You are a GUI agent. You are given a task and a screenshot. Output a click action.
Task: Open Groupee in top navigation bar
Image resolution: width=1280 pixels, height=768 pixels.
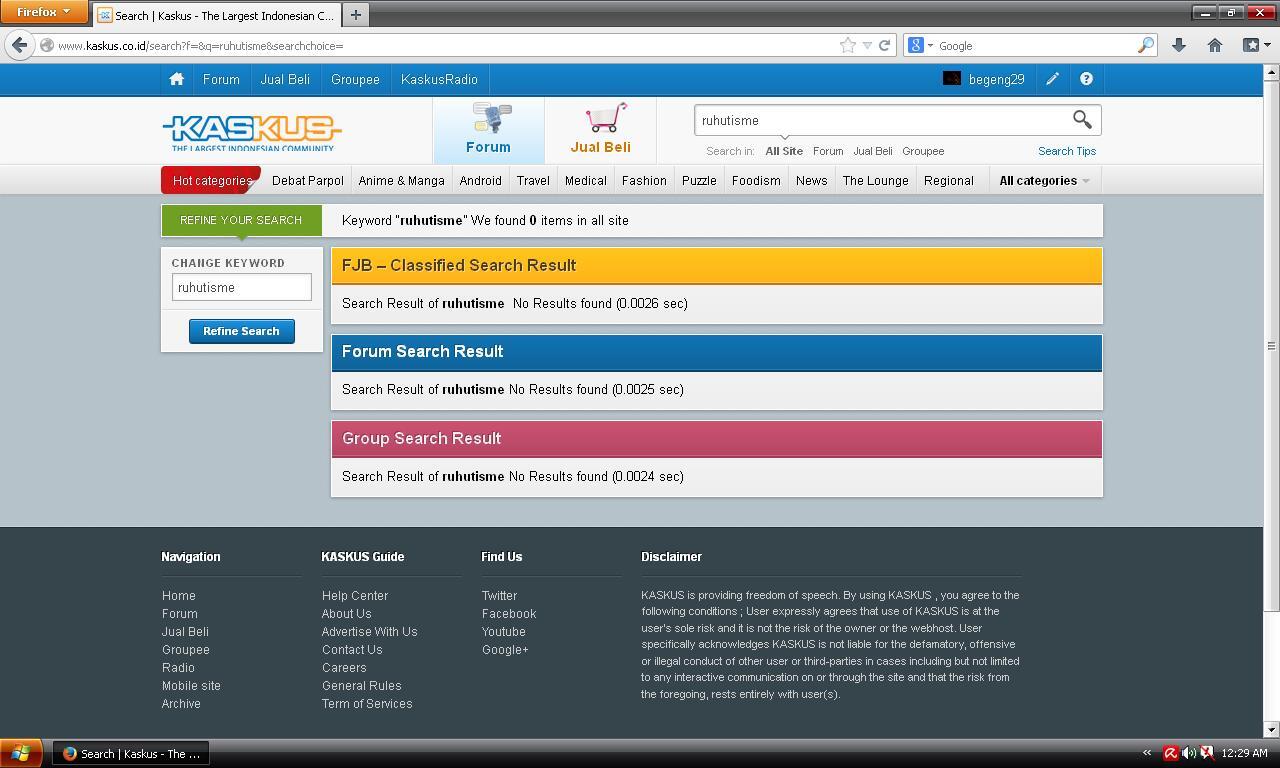pyautogui.click(x=355, y=79)
